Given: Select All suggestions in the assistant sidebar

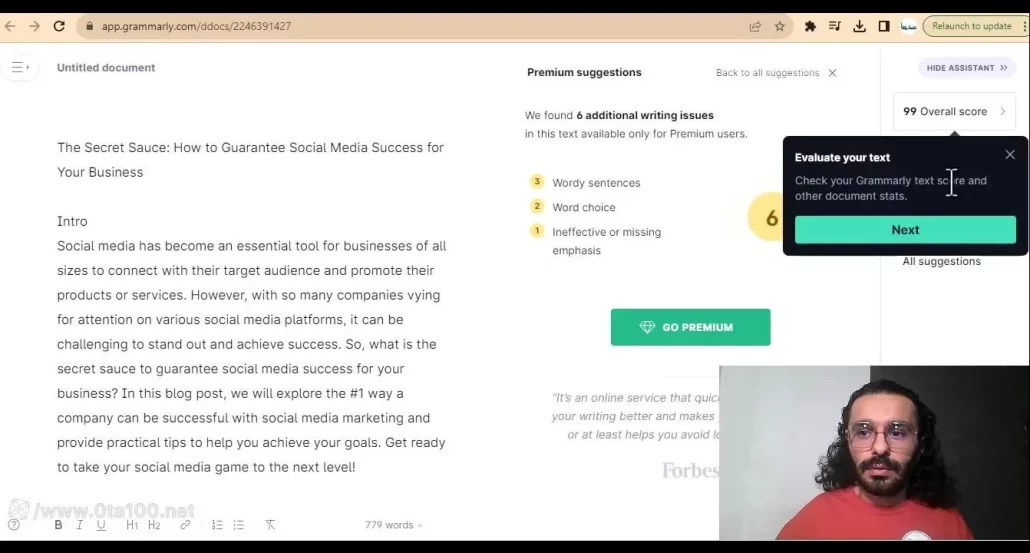Looking at the screenshot, I should click(941, 262).
